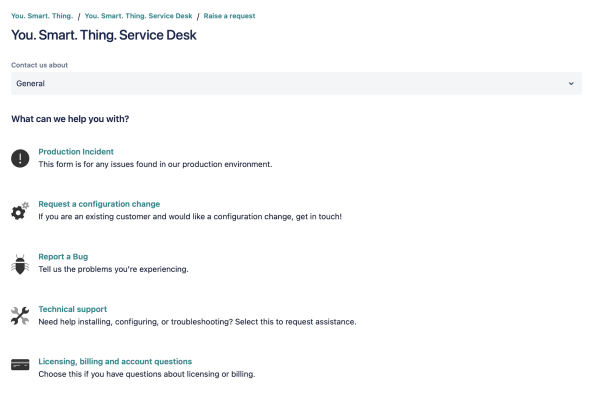
Task: Click the credit card icon for billing questions
Action: (20, 365)
